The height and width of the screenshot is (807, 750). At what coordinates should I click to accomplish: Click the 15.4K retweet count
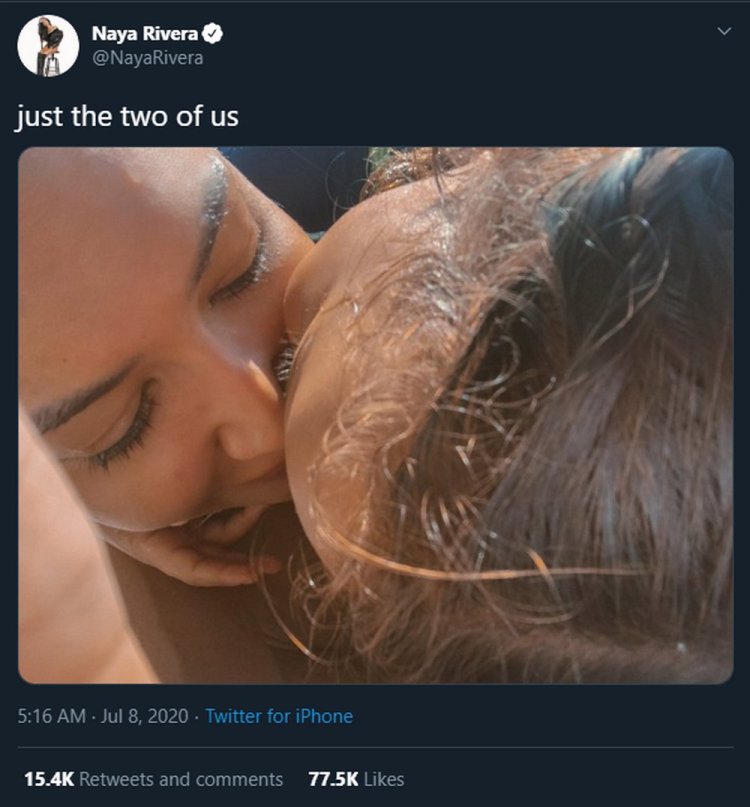coord(46,779)
